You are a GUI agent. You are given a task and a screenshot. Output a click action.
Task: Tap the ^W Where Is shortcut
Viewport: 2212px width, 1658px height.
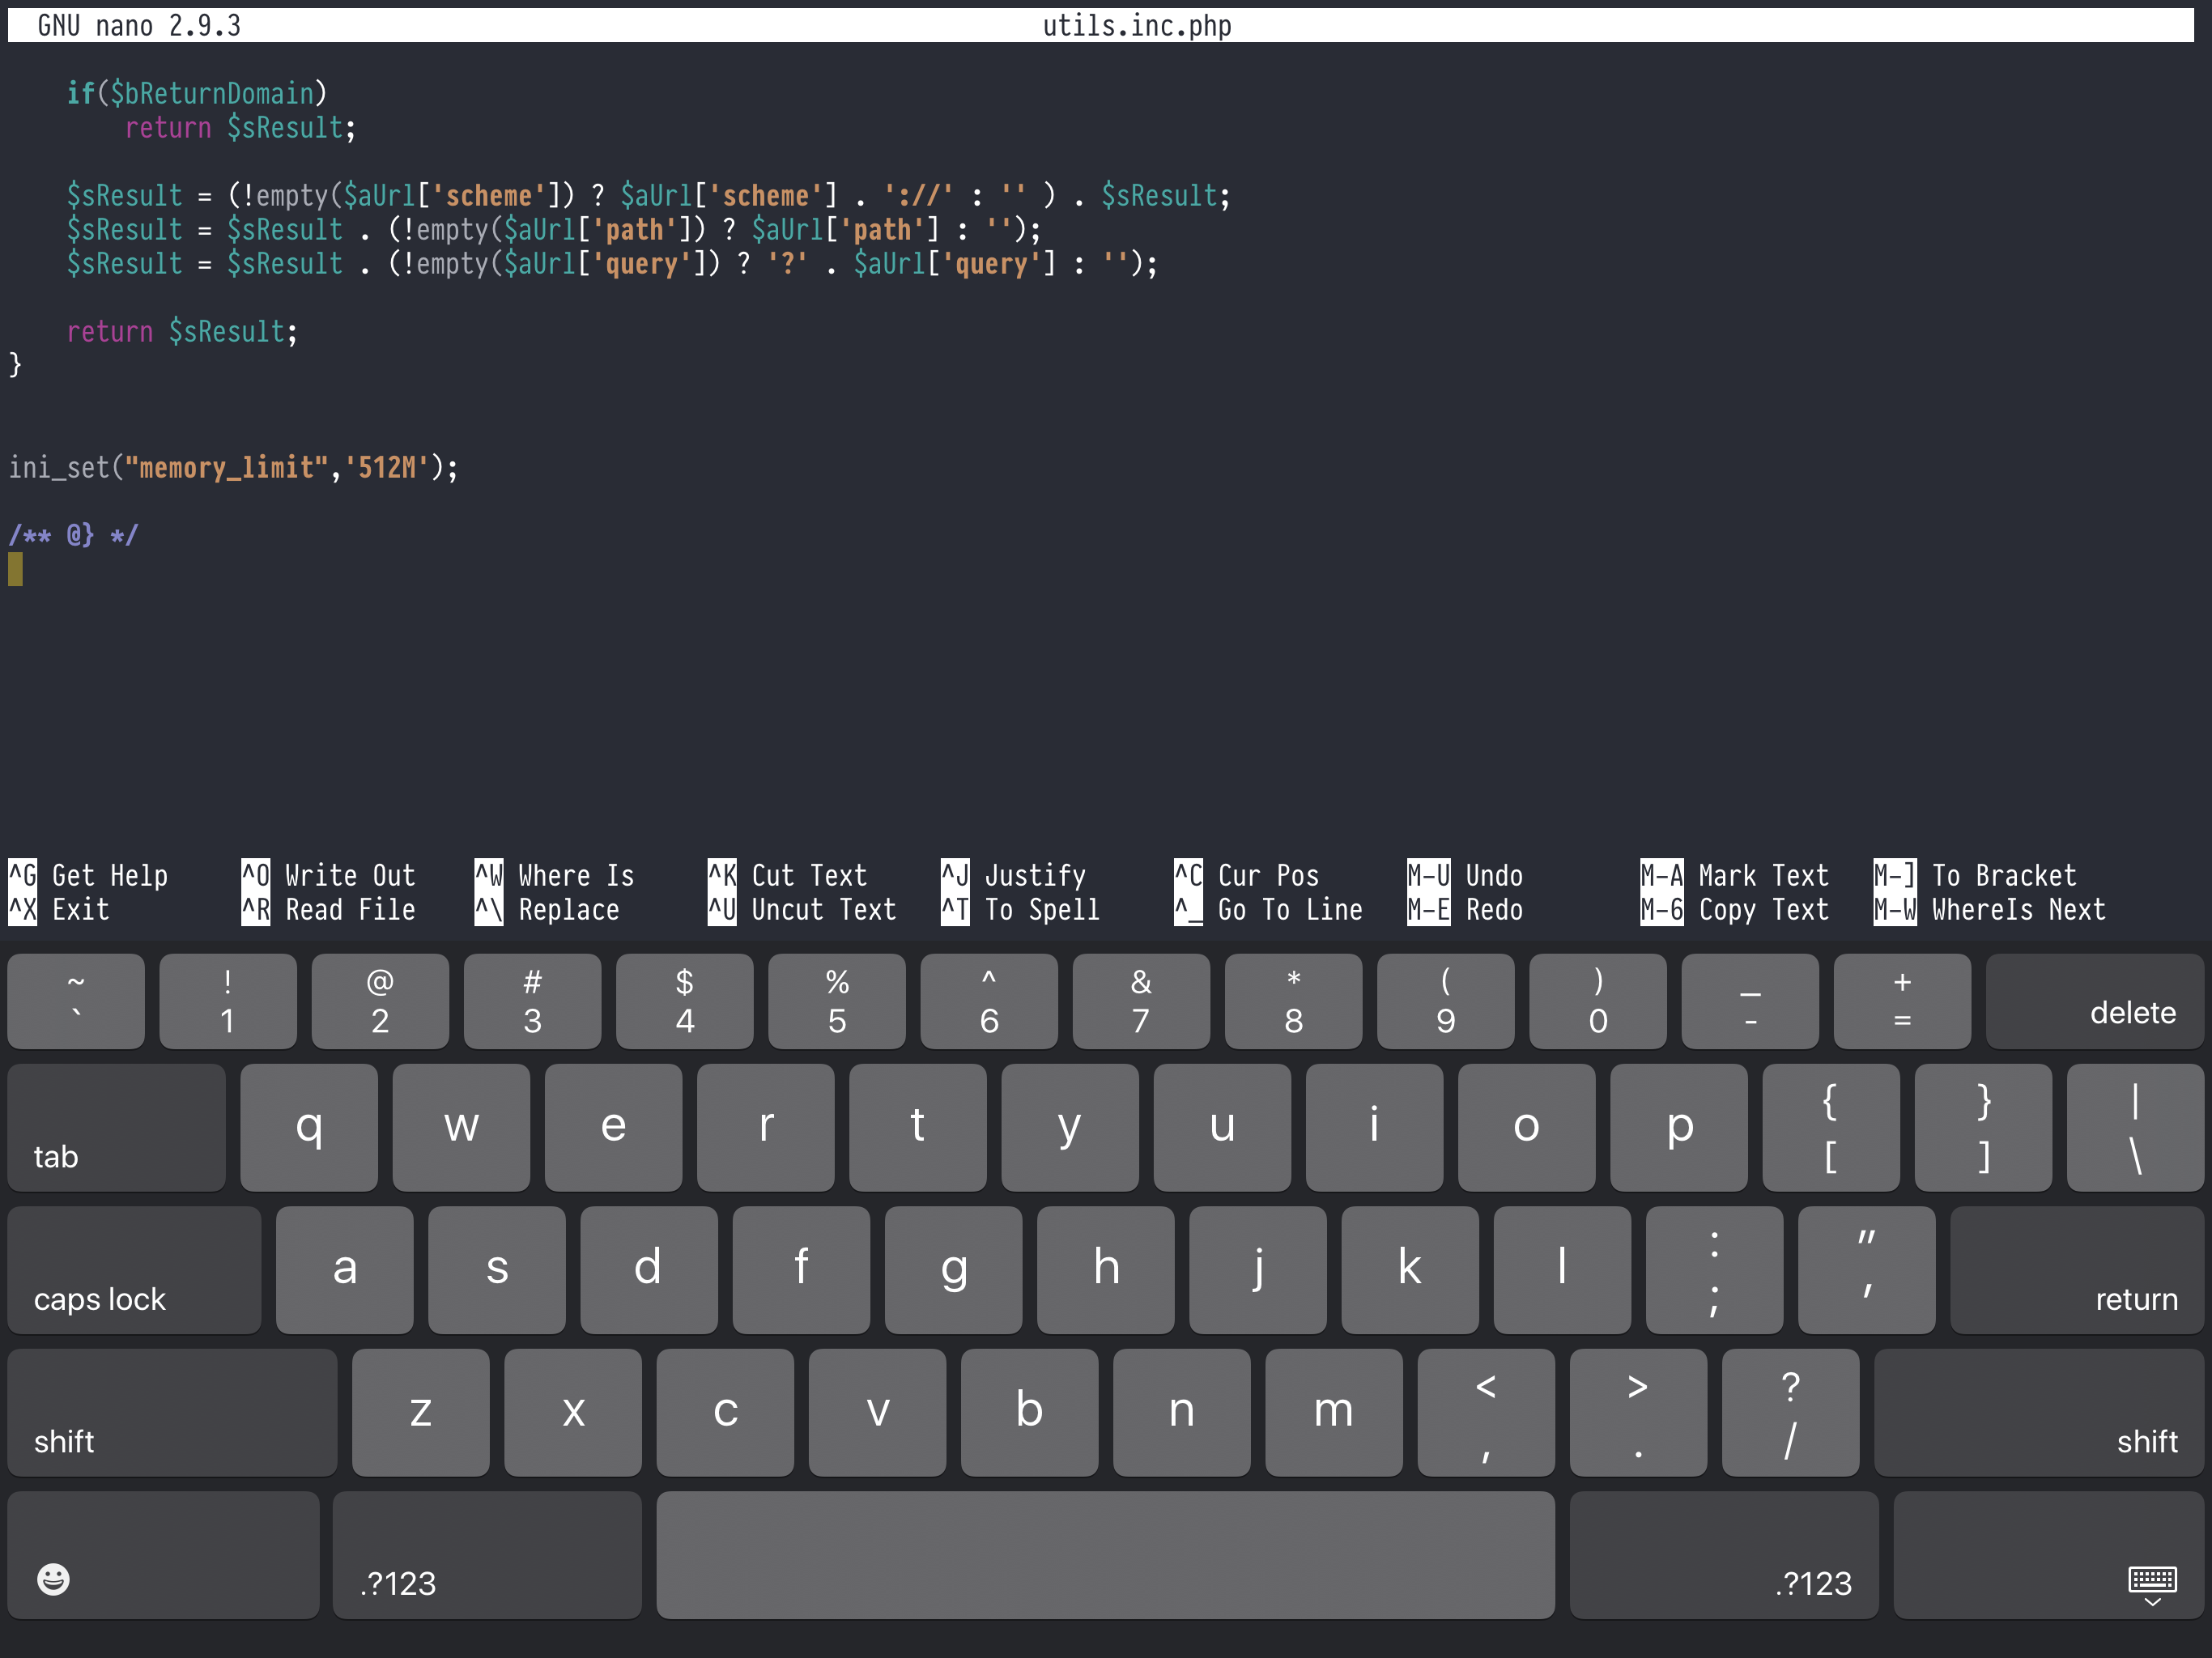point(554,876)
